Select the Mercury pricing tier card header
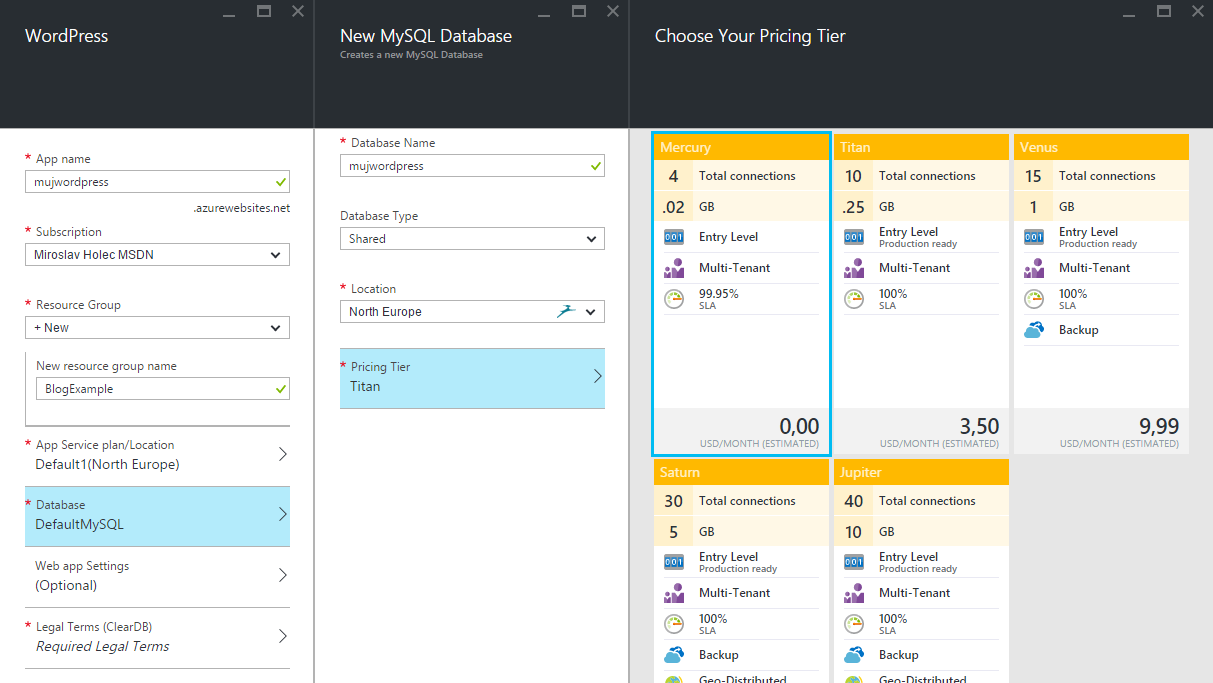 coord(741,147)
